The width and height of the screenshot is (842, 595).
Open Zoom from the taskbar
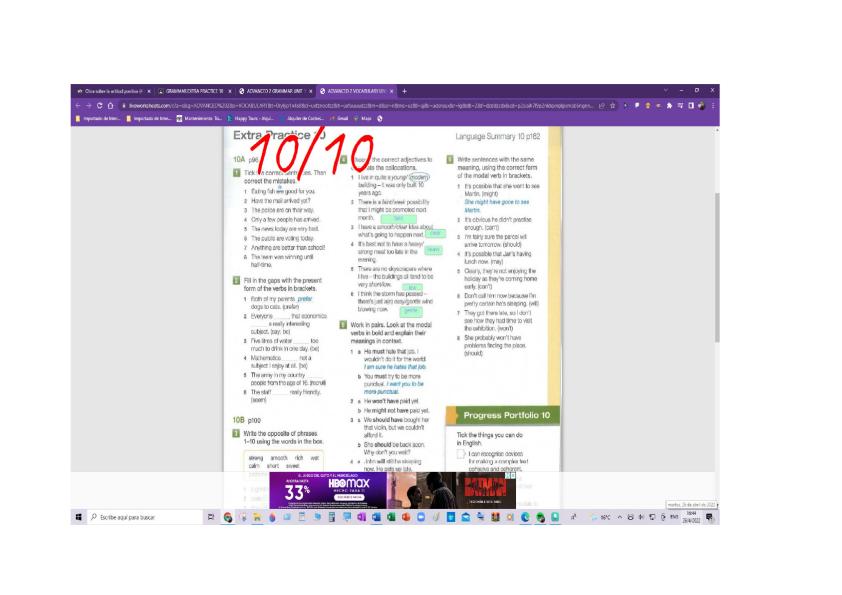[420, 517]
